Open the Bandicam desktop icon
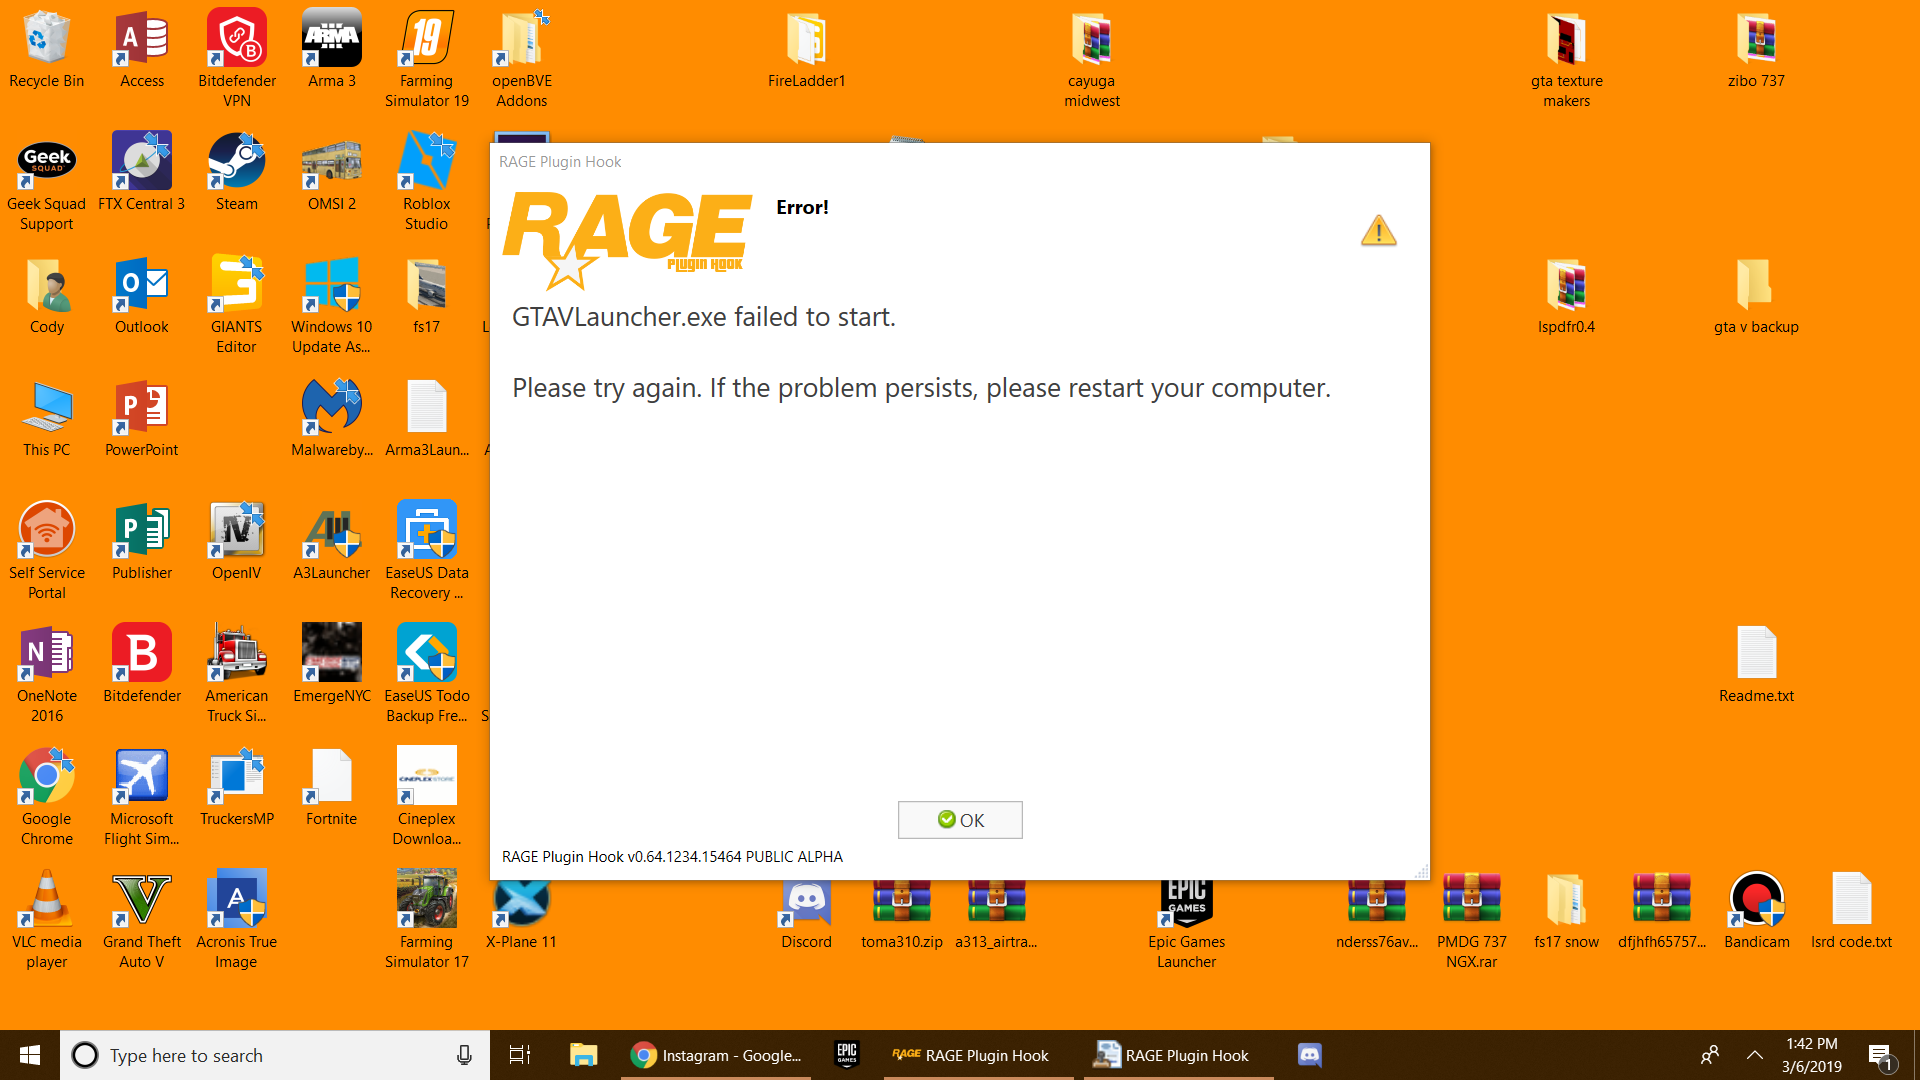This screenshot has width=1920, height=1080. click(x=1756, y=901)
